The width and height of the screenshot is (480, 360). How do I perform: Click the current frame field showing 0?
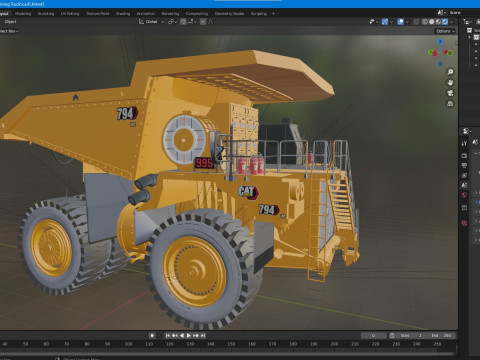pyautogui.click(x=374, y=335)
